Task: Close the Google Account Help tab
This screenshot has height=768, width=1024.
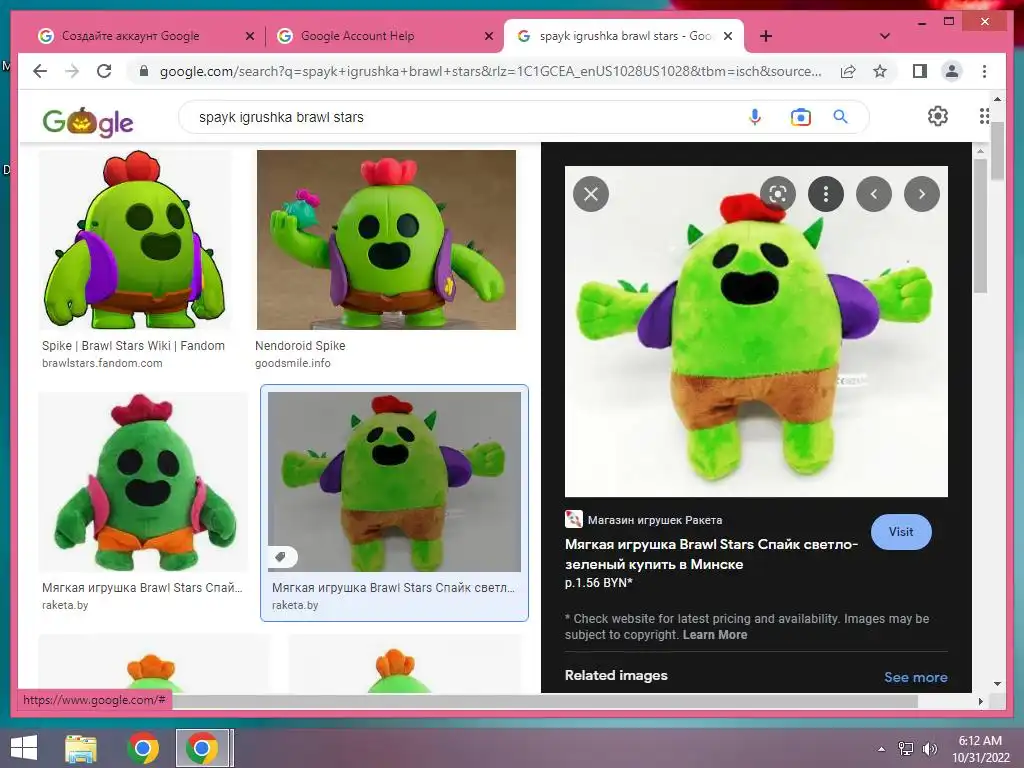Action: [x=488, y=36]
